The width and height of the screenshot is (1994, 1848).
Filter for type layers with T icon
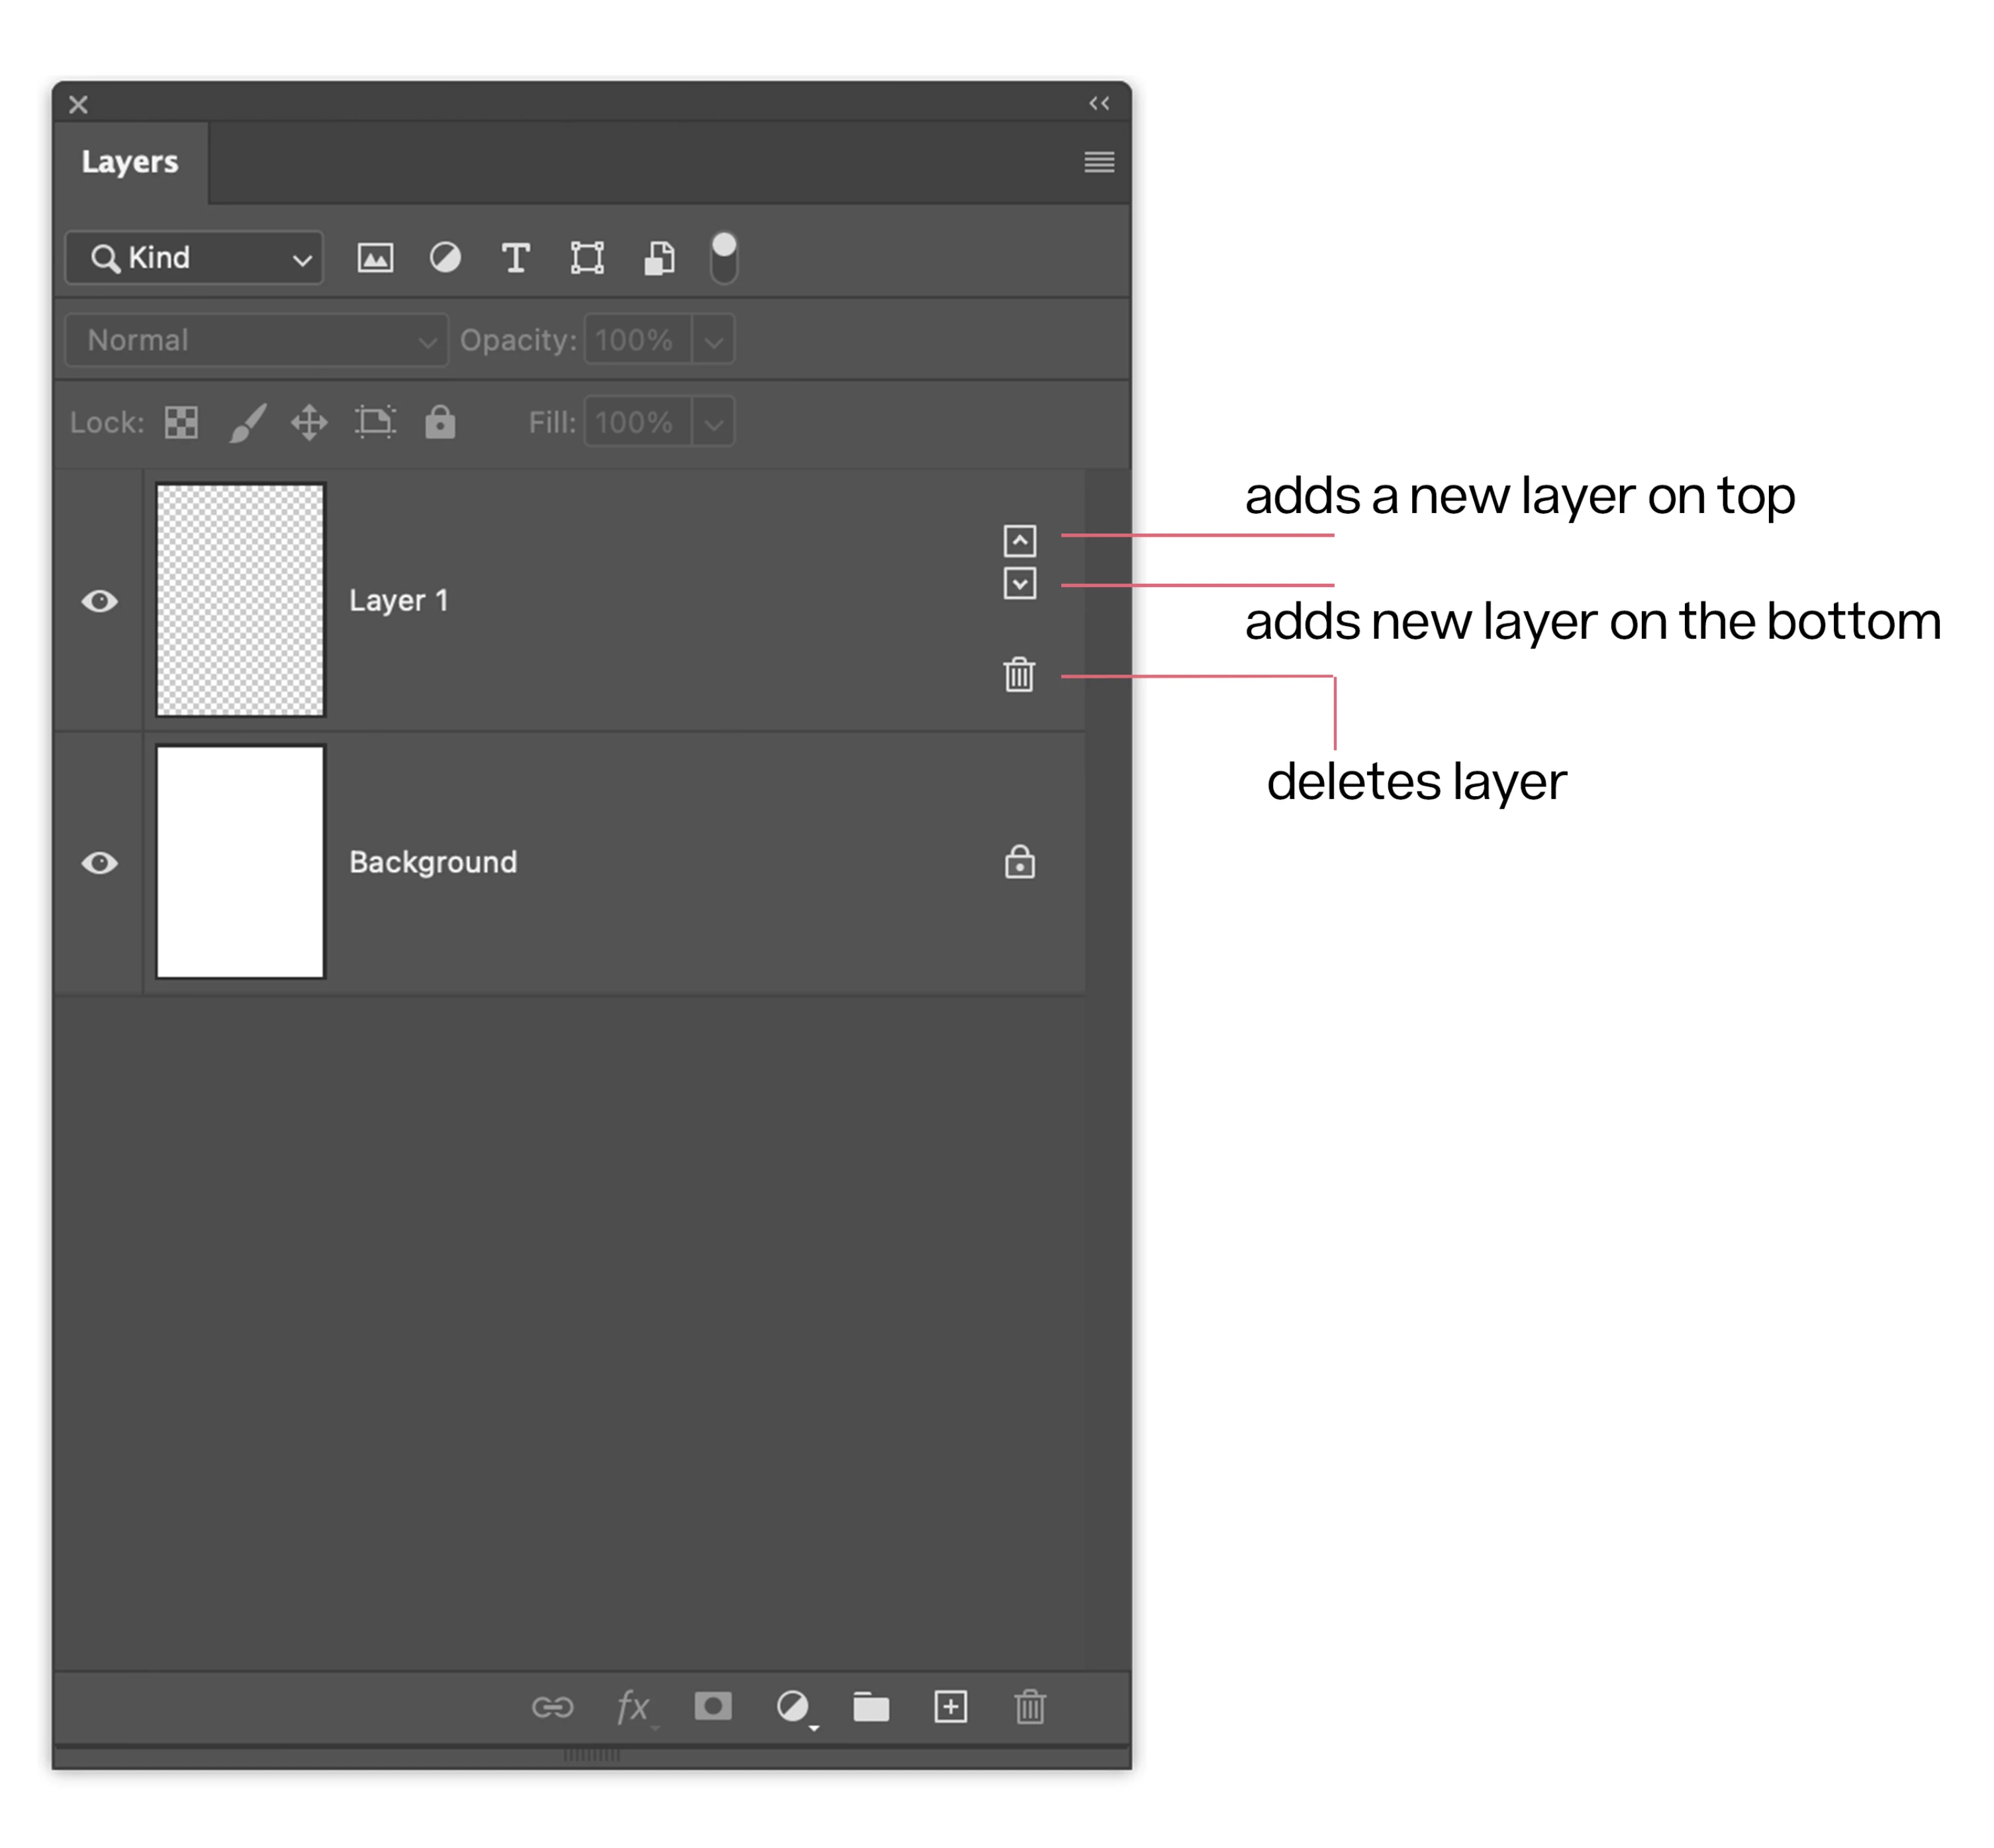[515, 258]
